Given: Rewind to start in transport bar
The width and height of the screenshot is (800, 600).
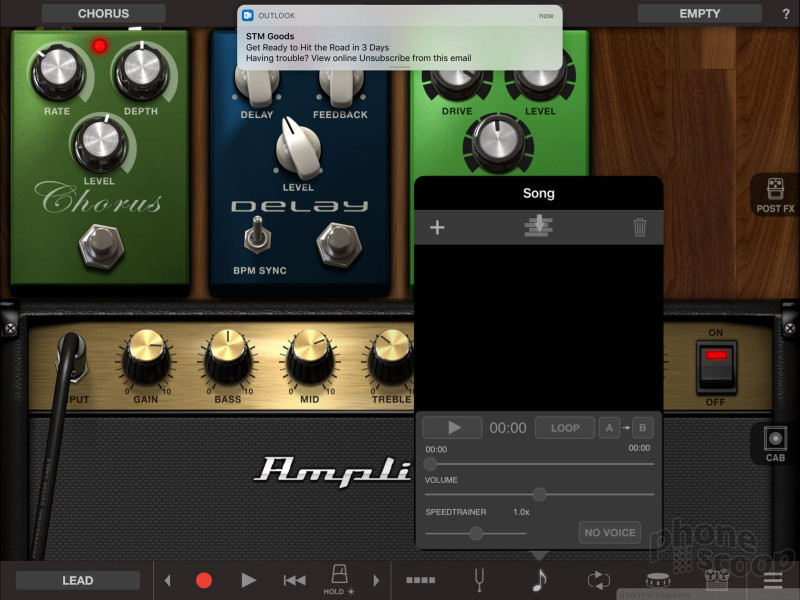Looking at the screenshot, I should pyautogui.click(x=294, y=580).
